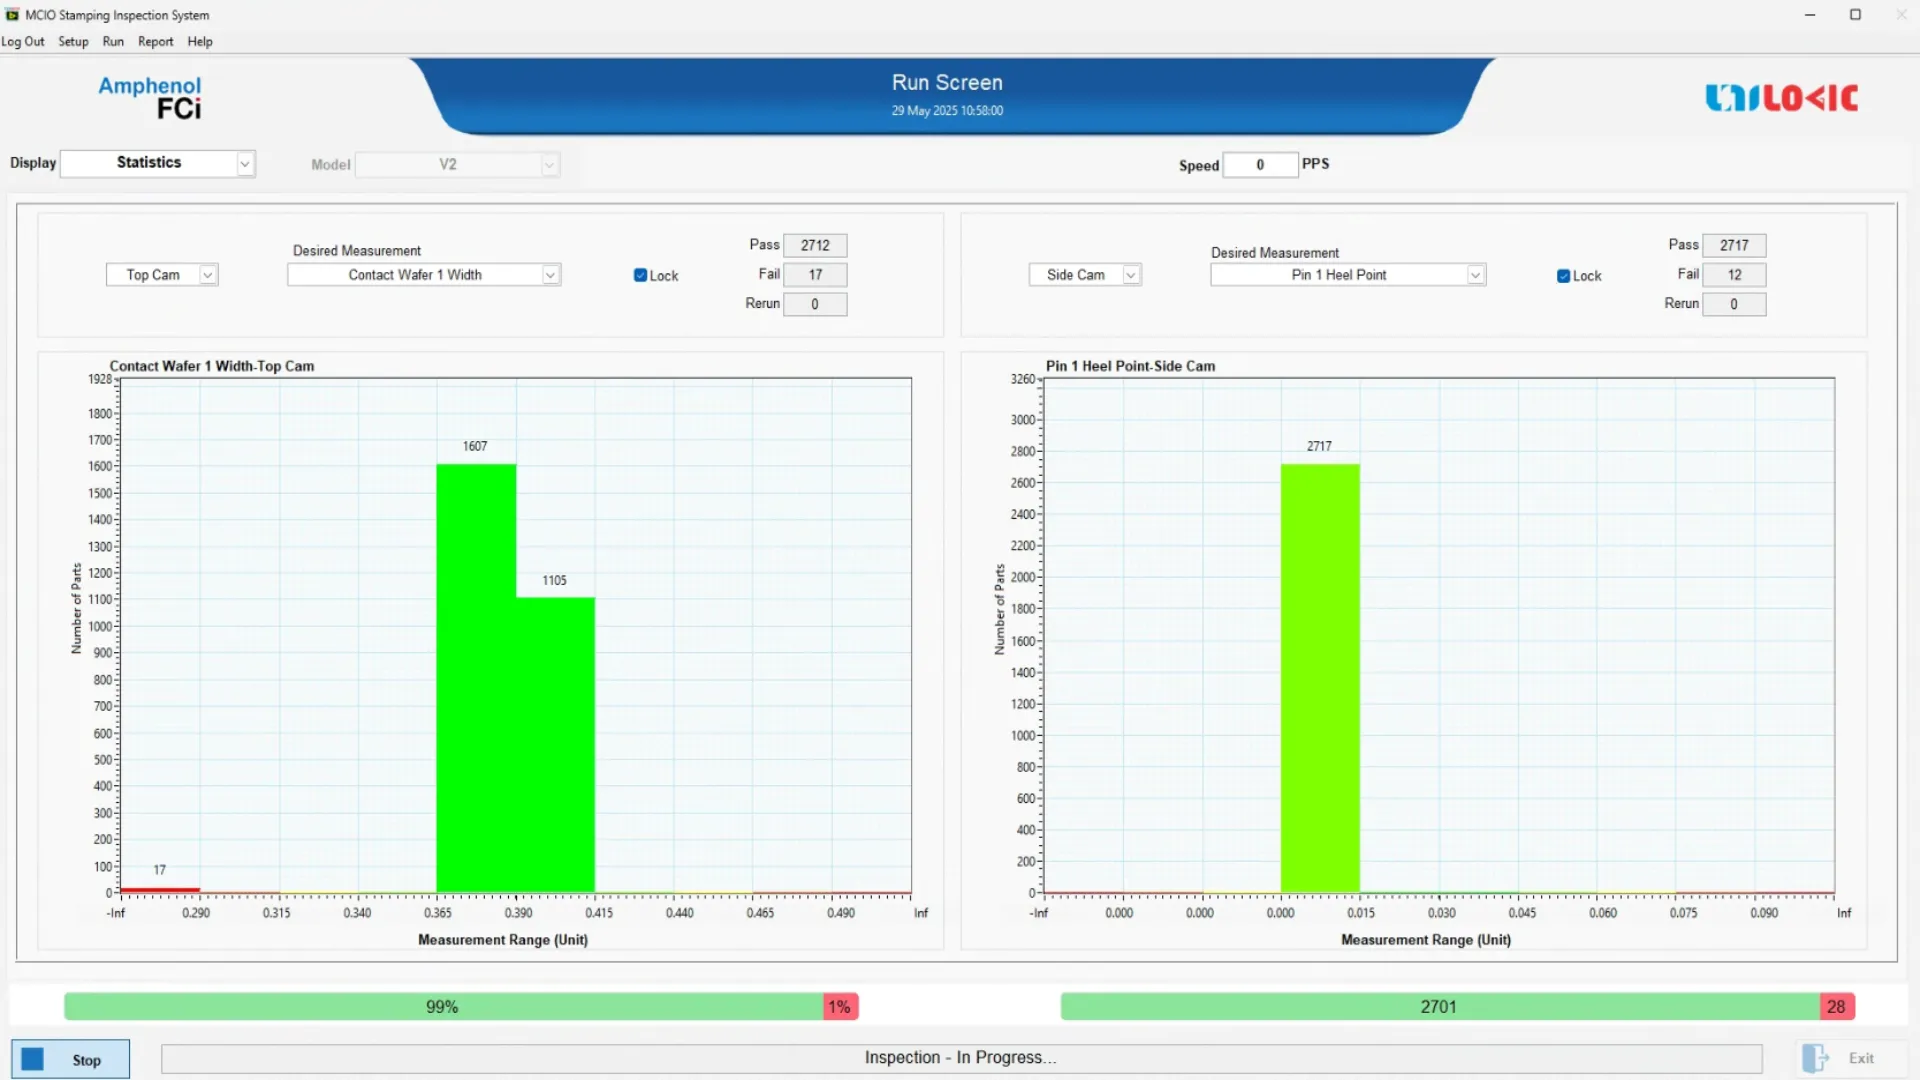Click the Speed PPS input field
Screen dimensions: 1920x1080
(1260, 165)
